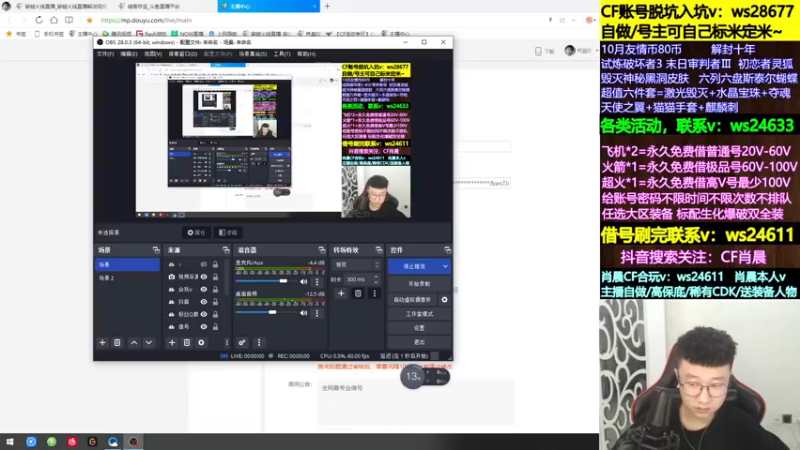Unlock the 合玩v source lock icon

point(215,289)
